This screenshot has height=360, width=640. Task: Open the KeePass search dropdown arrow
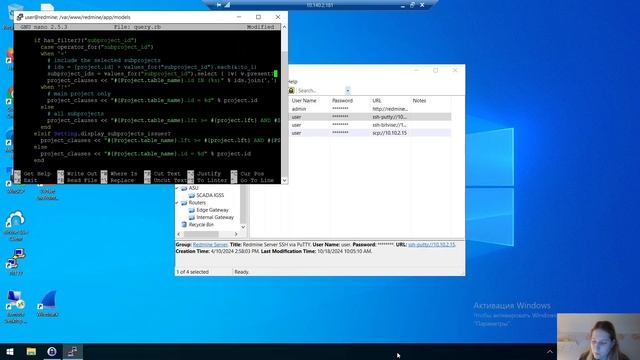pos(348,91)
